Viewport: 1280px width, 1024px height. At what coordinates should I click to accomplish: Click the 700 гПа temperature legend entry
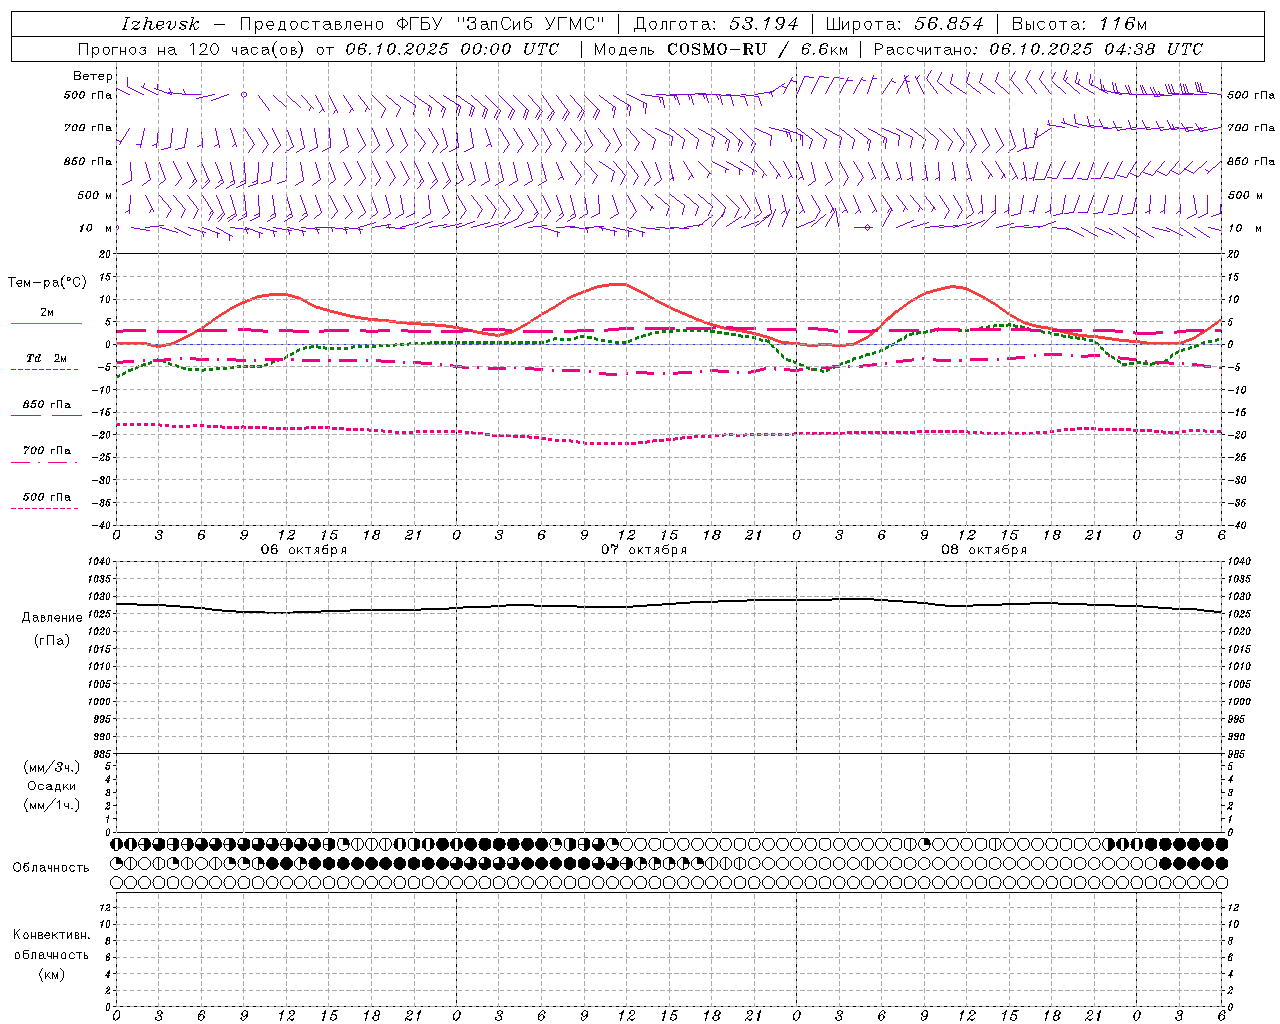(x=47, y=451)
